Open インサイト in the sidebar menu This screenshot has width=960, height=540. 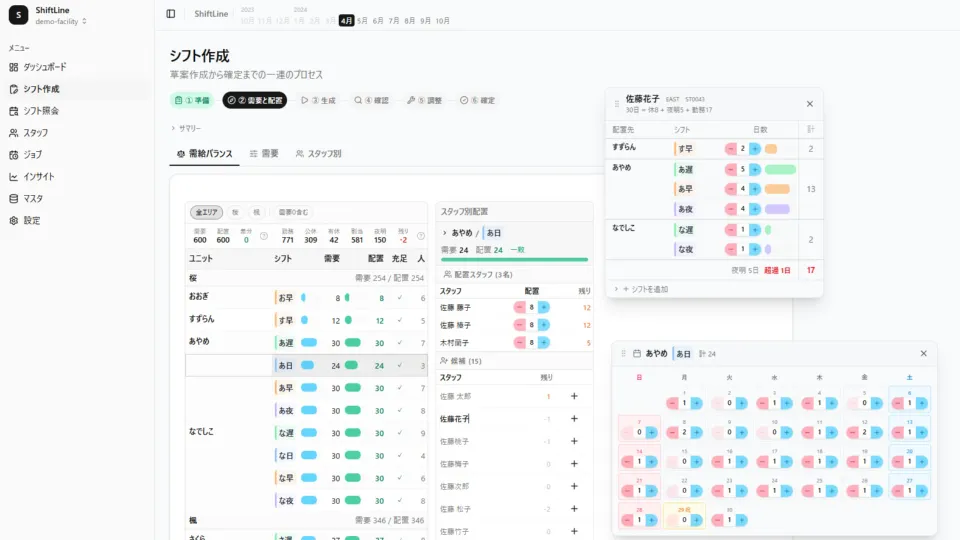39,176
